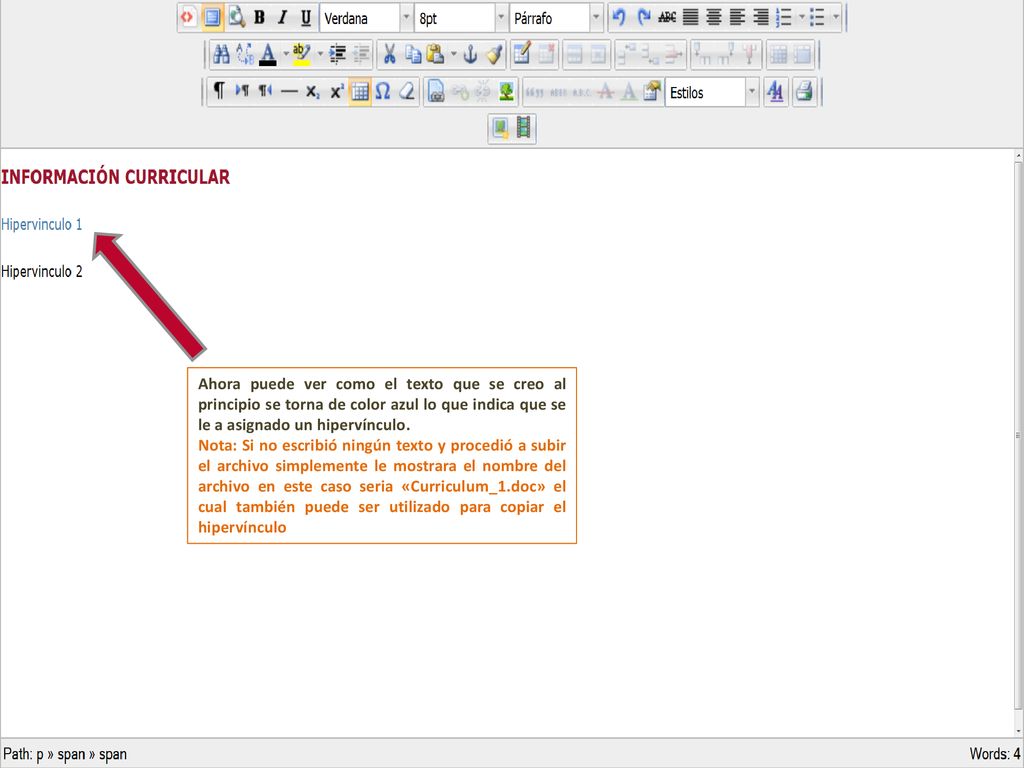Select the p element in Path
Screen dimensions: 1024x768
point(40,755)
